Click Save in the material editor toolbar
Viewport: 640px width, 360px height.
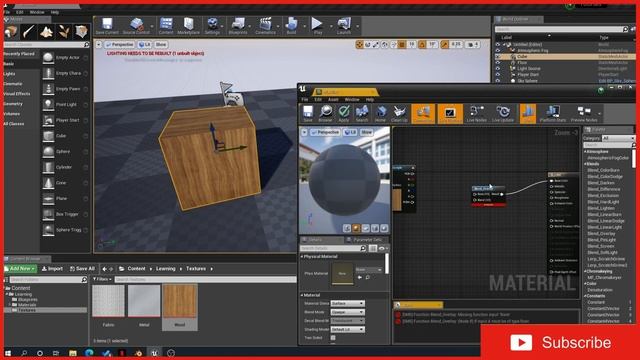pyautogui.click(x=308, y=113)
